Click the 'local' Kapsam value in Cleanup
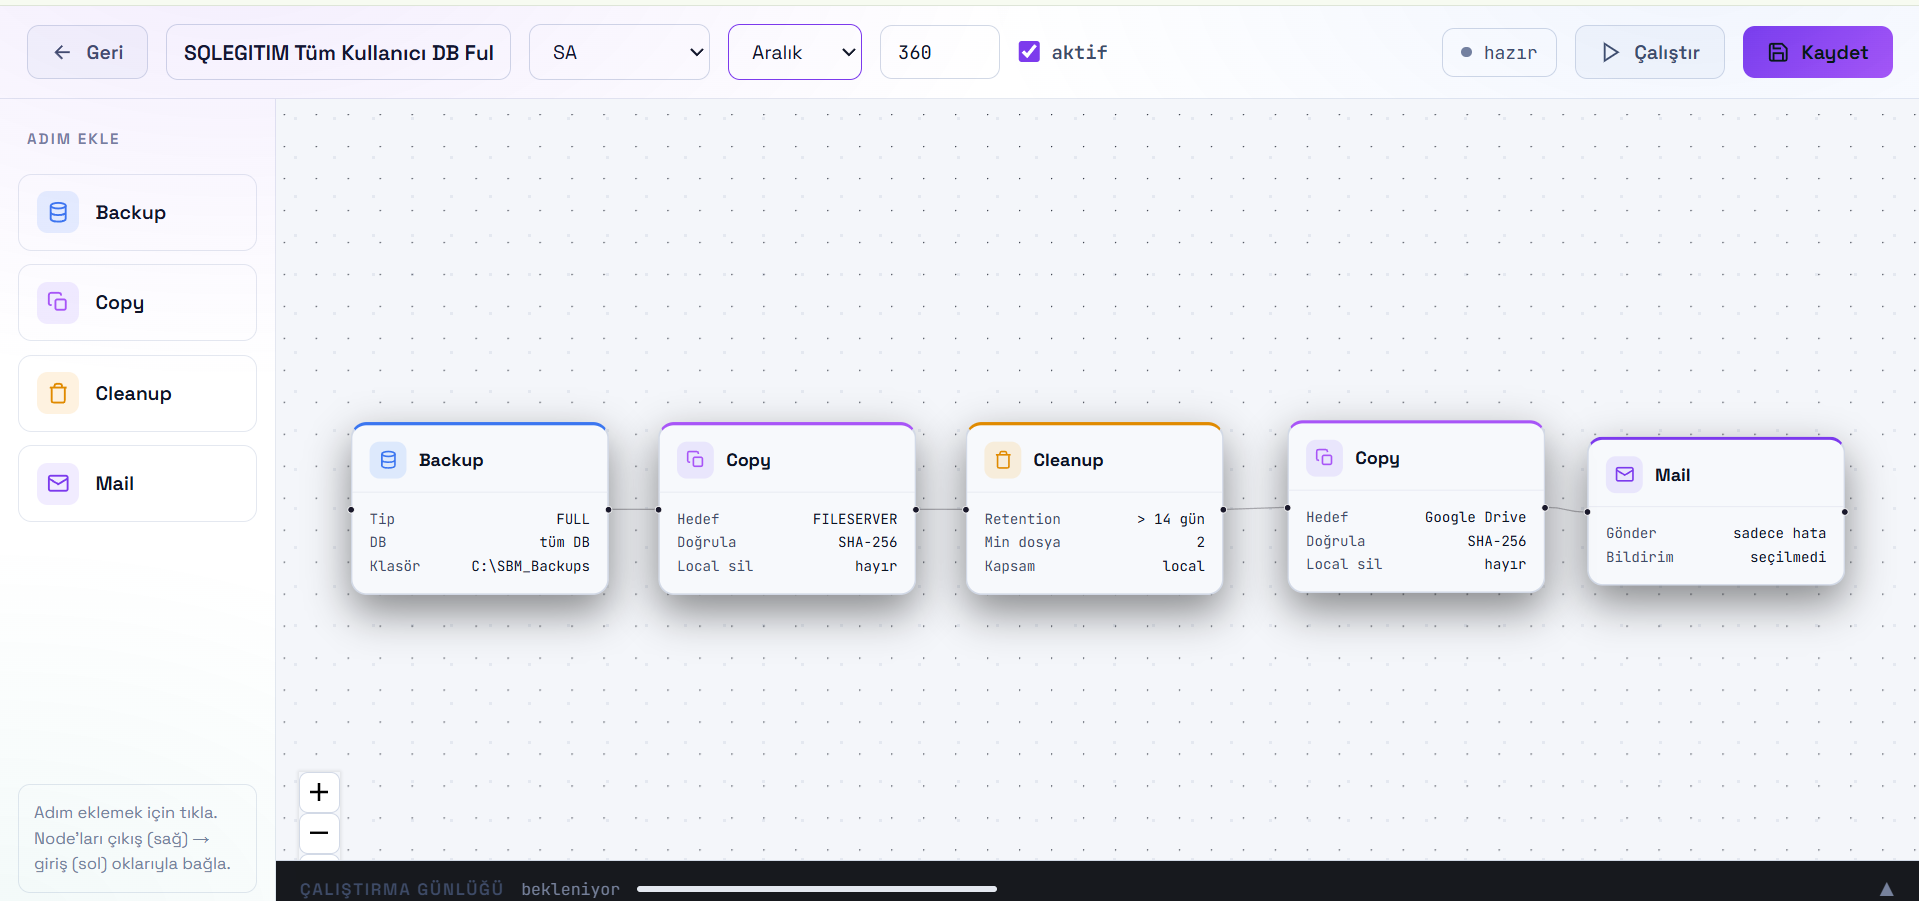1919x901 pixels. 1183,566
